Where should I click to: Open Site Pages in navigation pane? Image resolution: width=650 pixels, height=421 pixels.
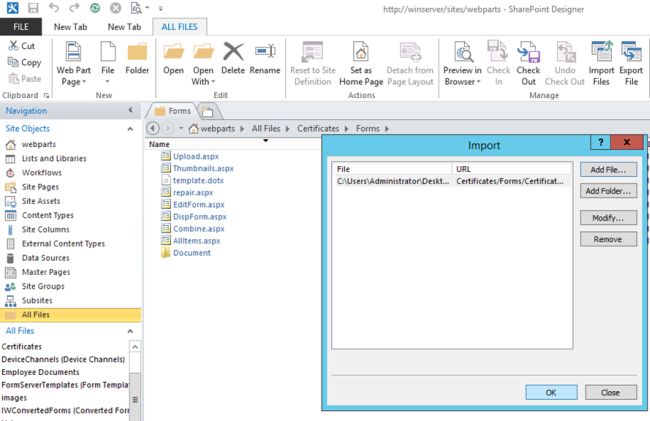40,187
